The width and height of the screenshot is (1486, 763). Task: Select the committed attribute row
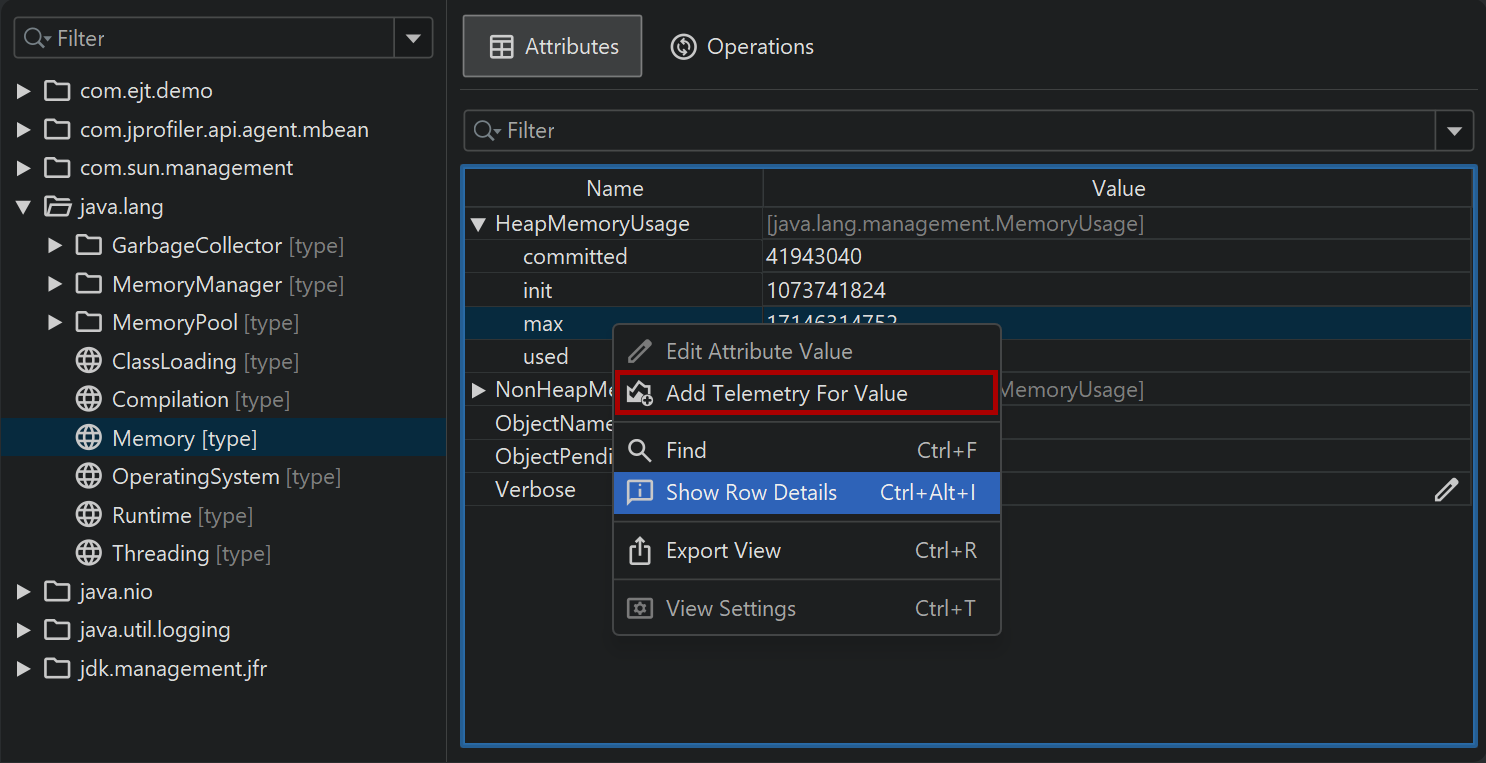point(575,257)
